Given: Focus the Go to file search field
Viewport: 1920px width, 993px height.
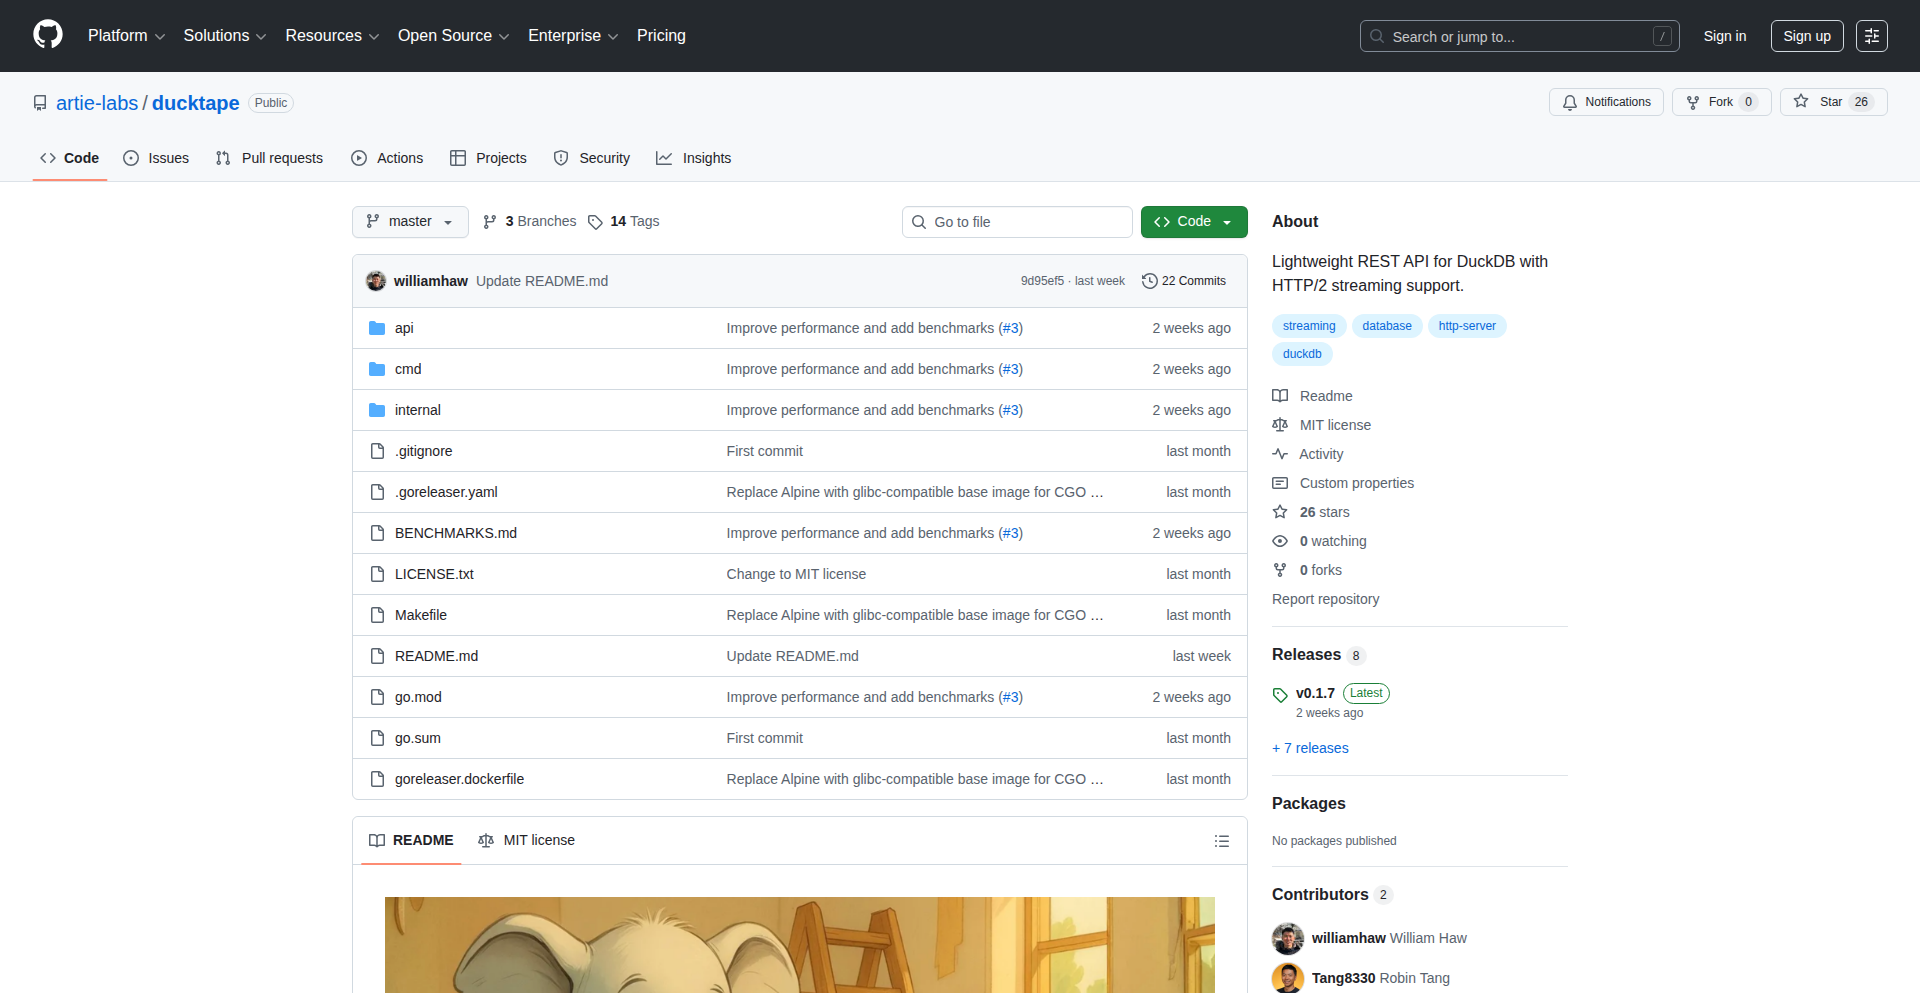Looking at the screenshot, I should 1017,222.
